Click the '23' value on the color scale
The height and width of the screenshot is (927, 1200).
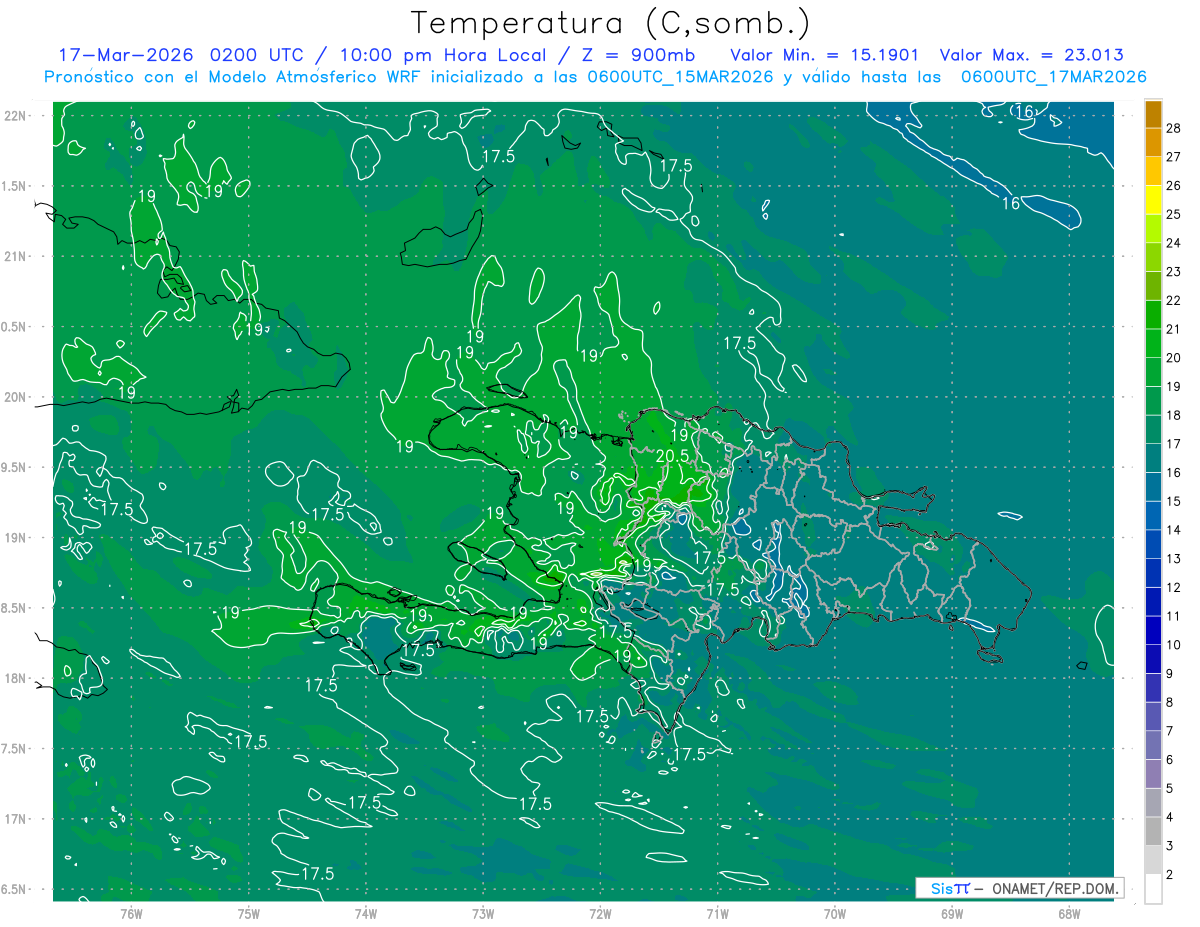[x=1174, y=272]
